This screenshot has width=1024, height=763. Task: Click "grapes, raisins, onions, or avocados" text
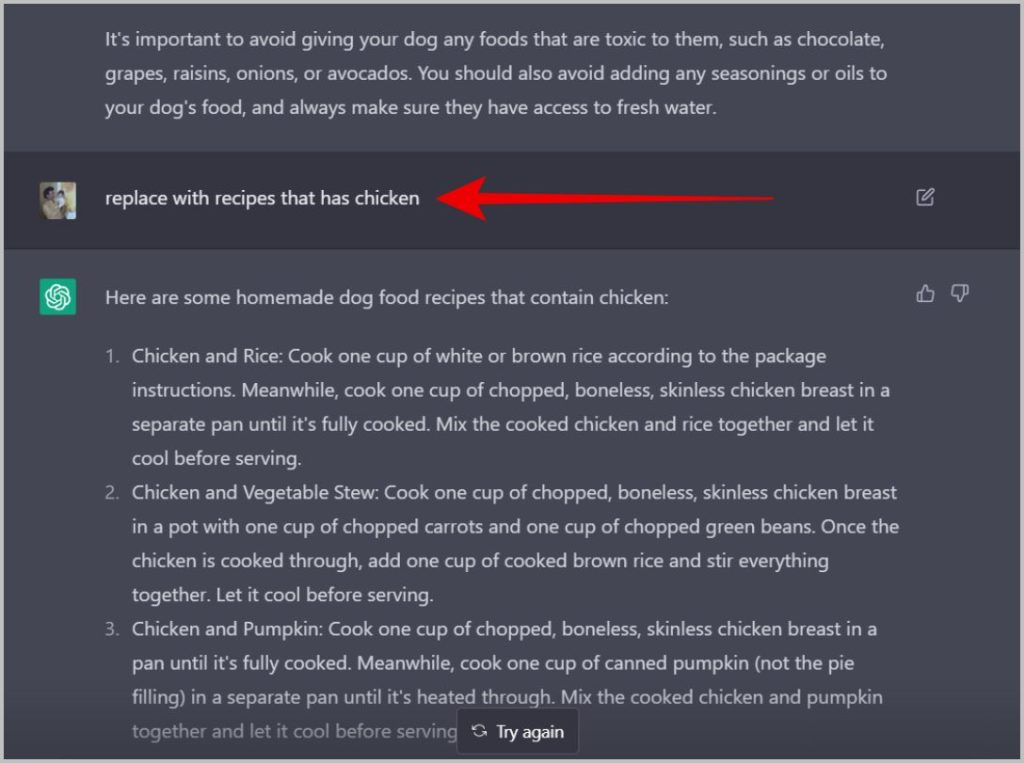pos(258,74)
